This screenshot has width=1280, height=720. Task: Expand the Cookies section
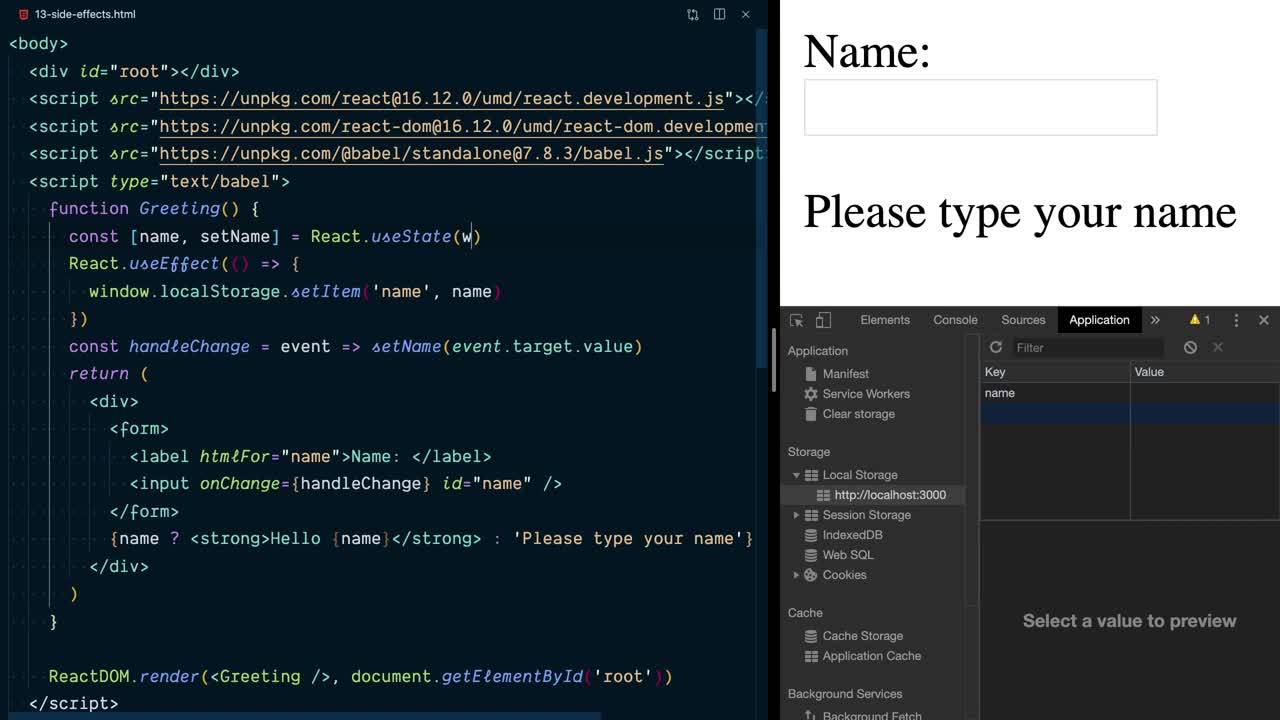(796, 575)
